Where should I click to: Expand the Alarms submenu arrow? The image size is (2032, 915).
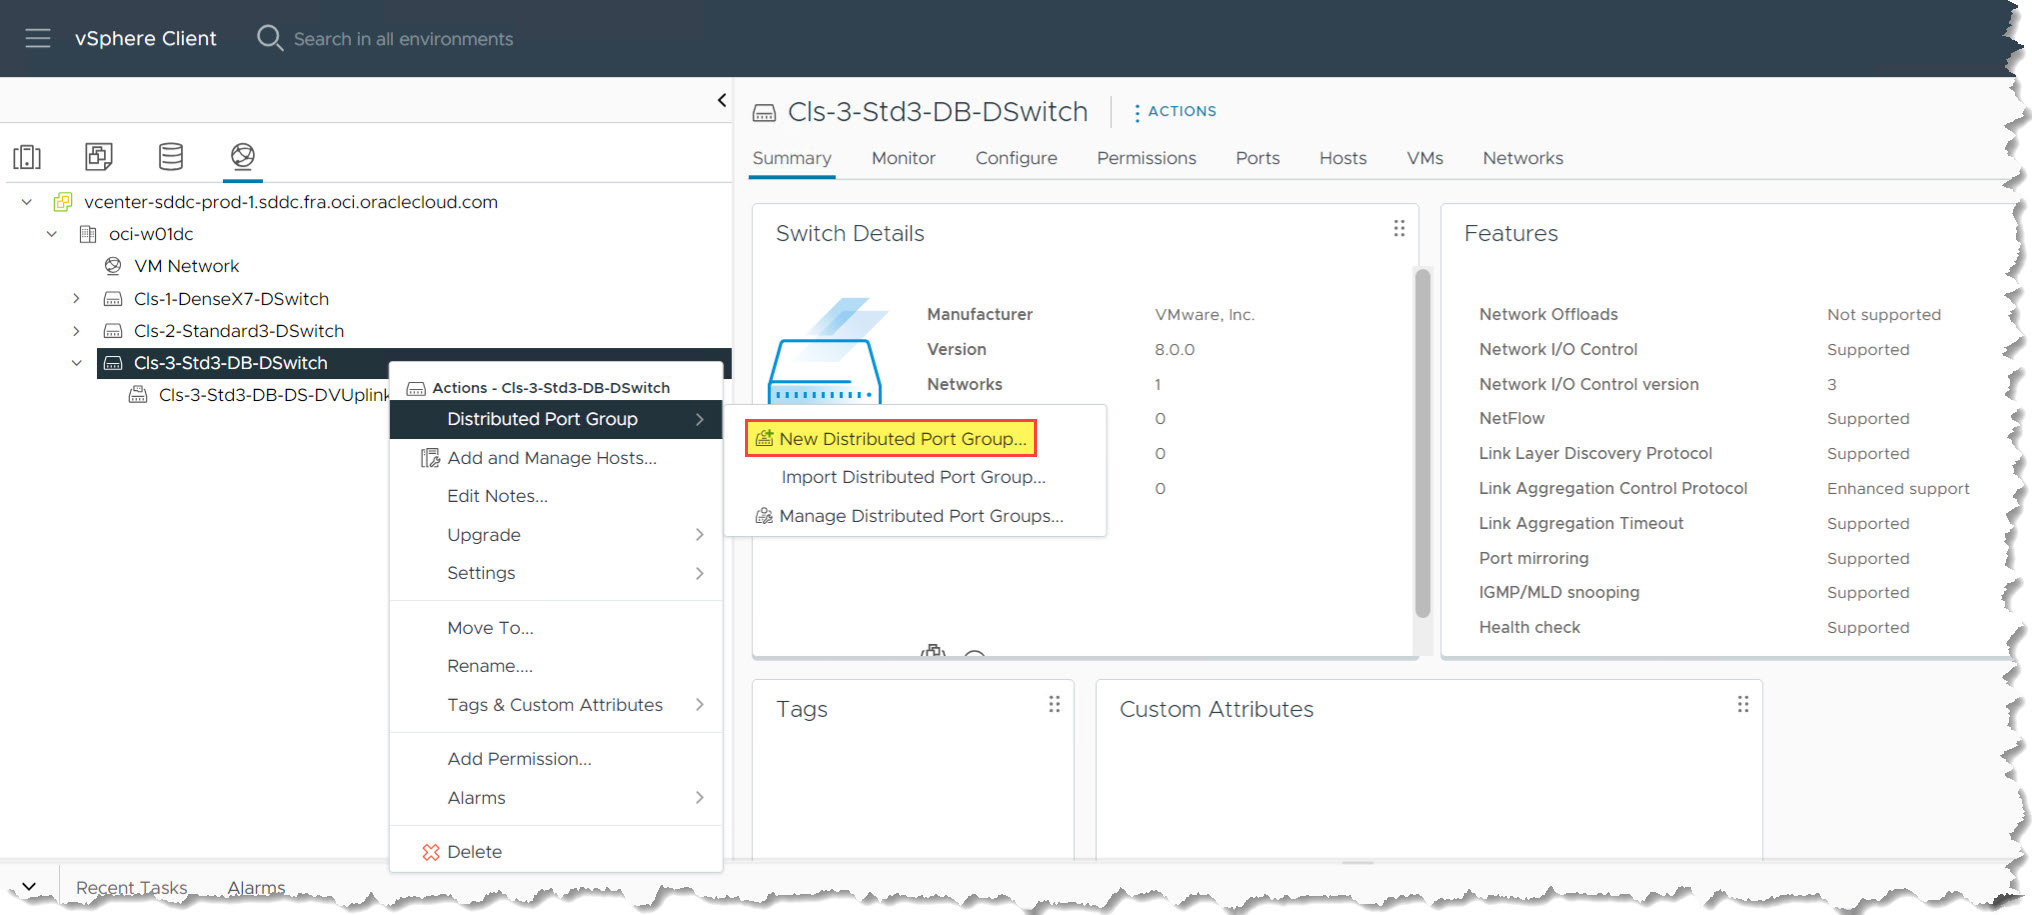(699, 798)
